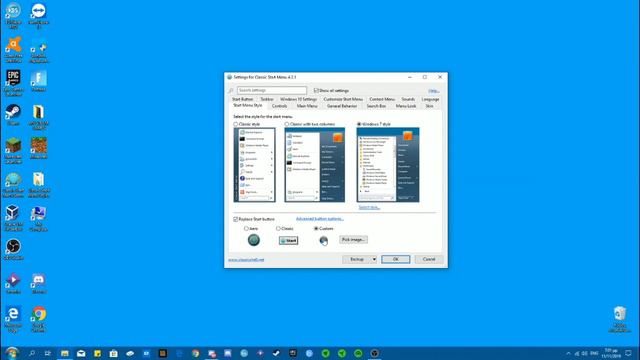The height and width of the screenshot is (360, 640).
Task: Open the Windows 10 Settings tab
Action: [x=298, y=99]
